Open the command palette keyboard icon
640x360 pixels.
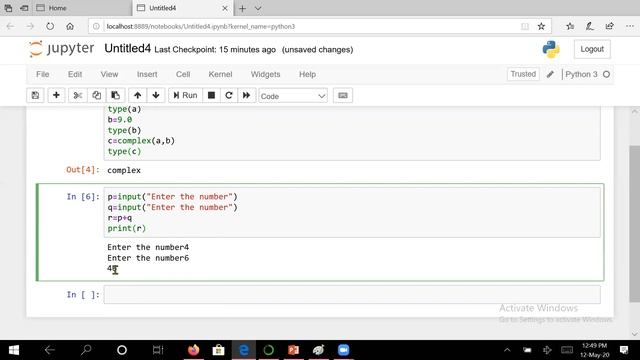[x=343, y=96]
